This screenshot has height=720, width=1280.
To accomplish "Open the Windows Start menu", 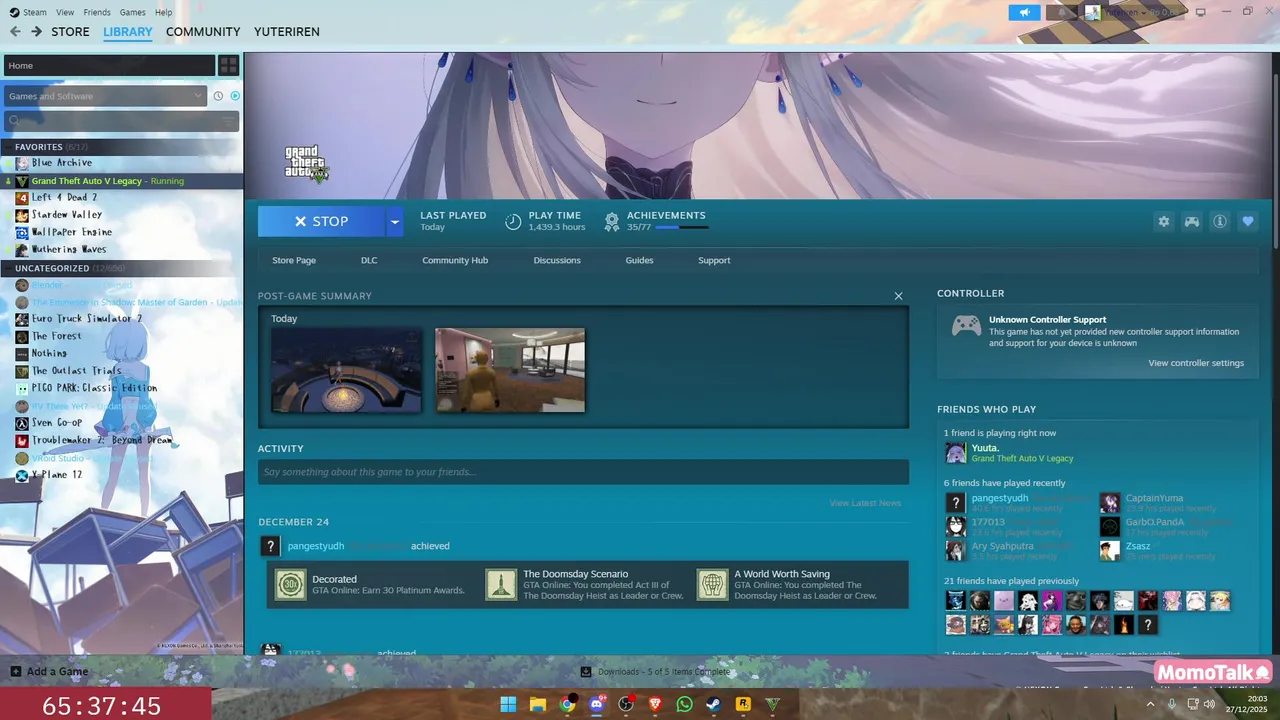I will [508, 704].
